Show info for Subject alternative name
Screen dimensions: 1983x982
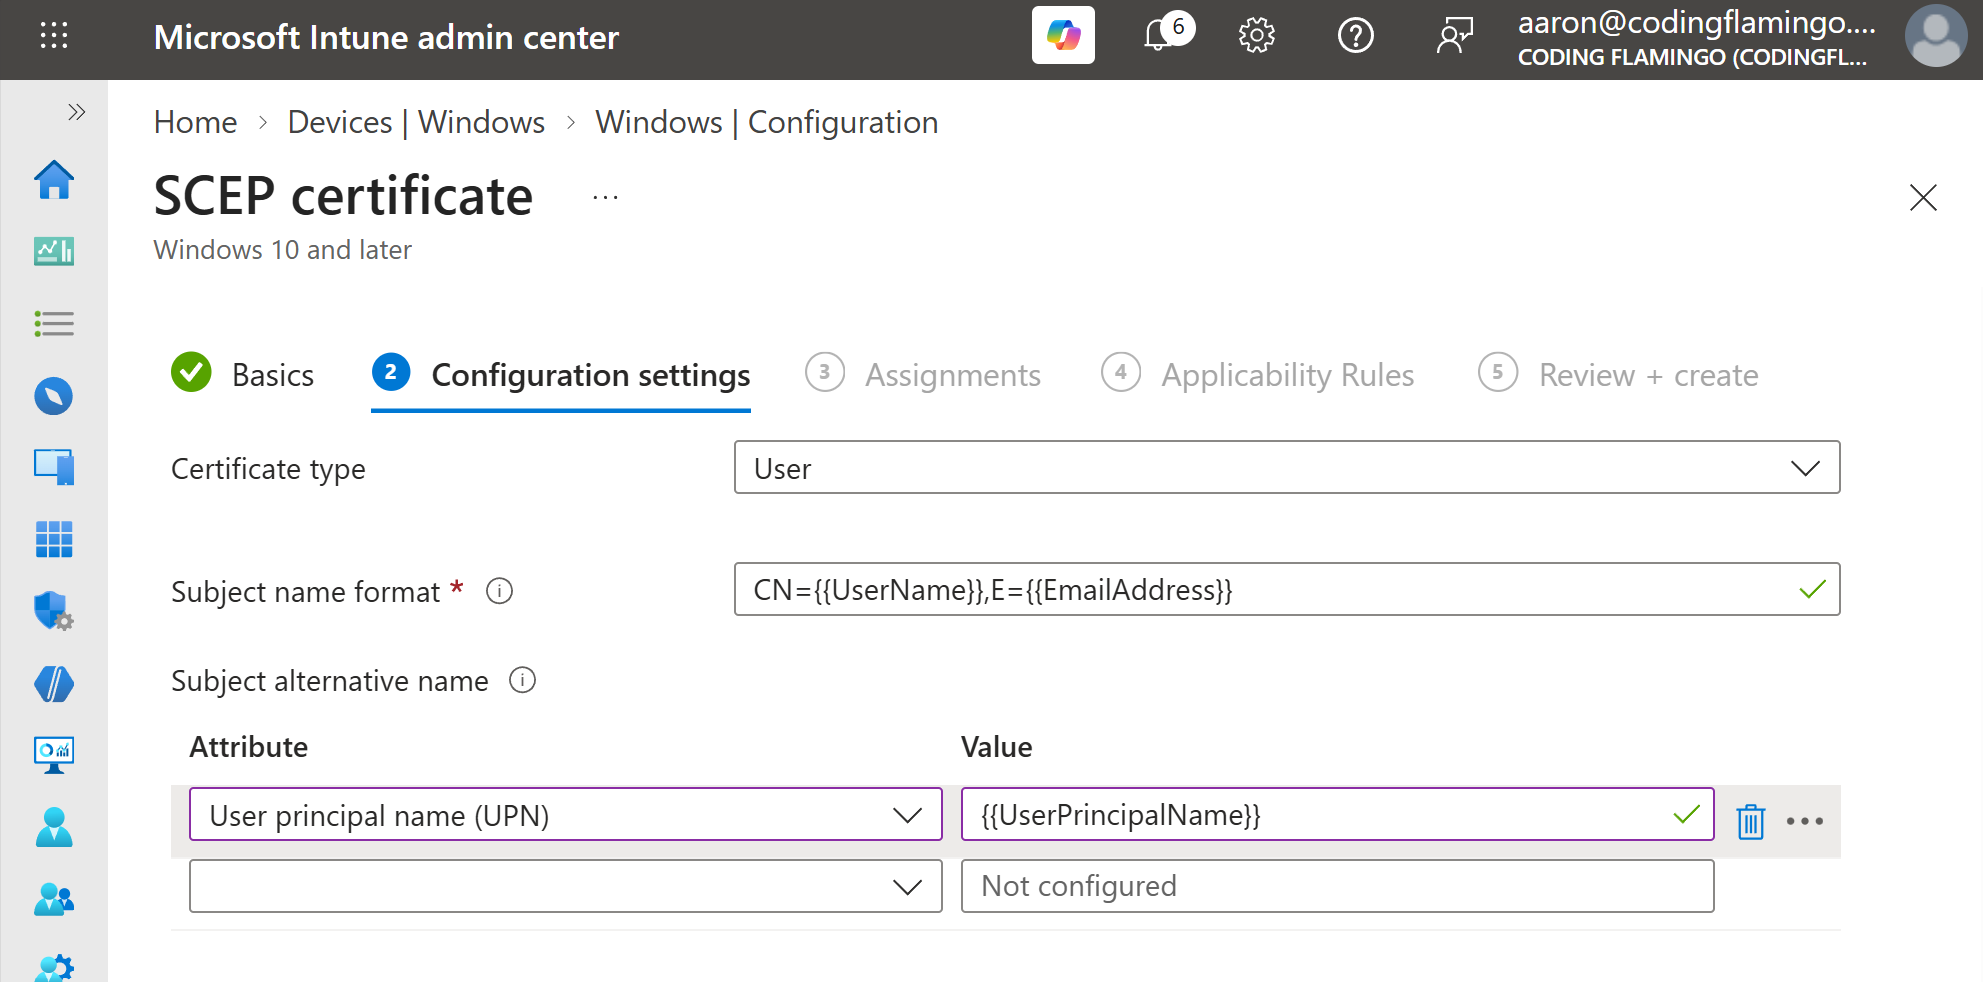pos(522,680)
